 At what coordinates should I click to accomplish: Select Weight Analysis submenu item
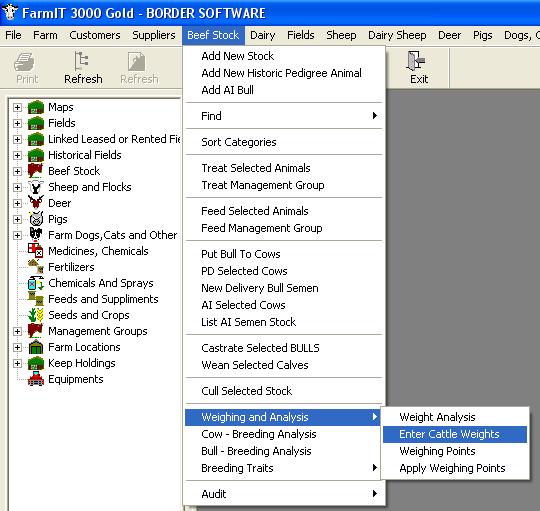(455, 417)
